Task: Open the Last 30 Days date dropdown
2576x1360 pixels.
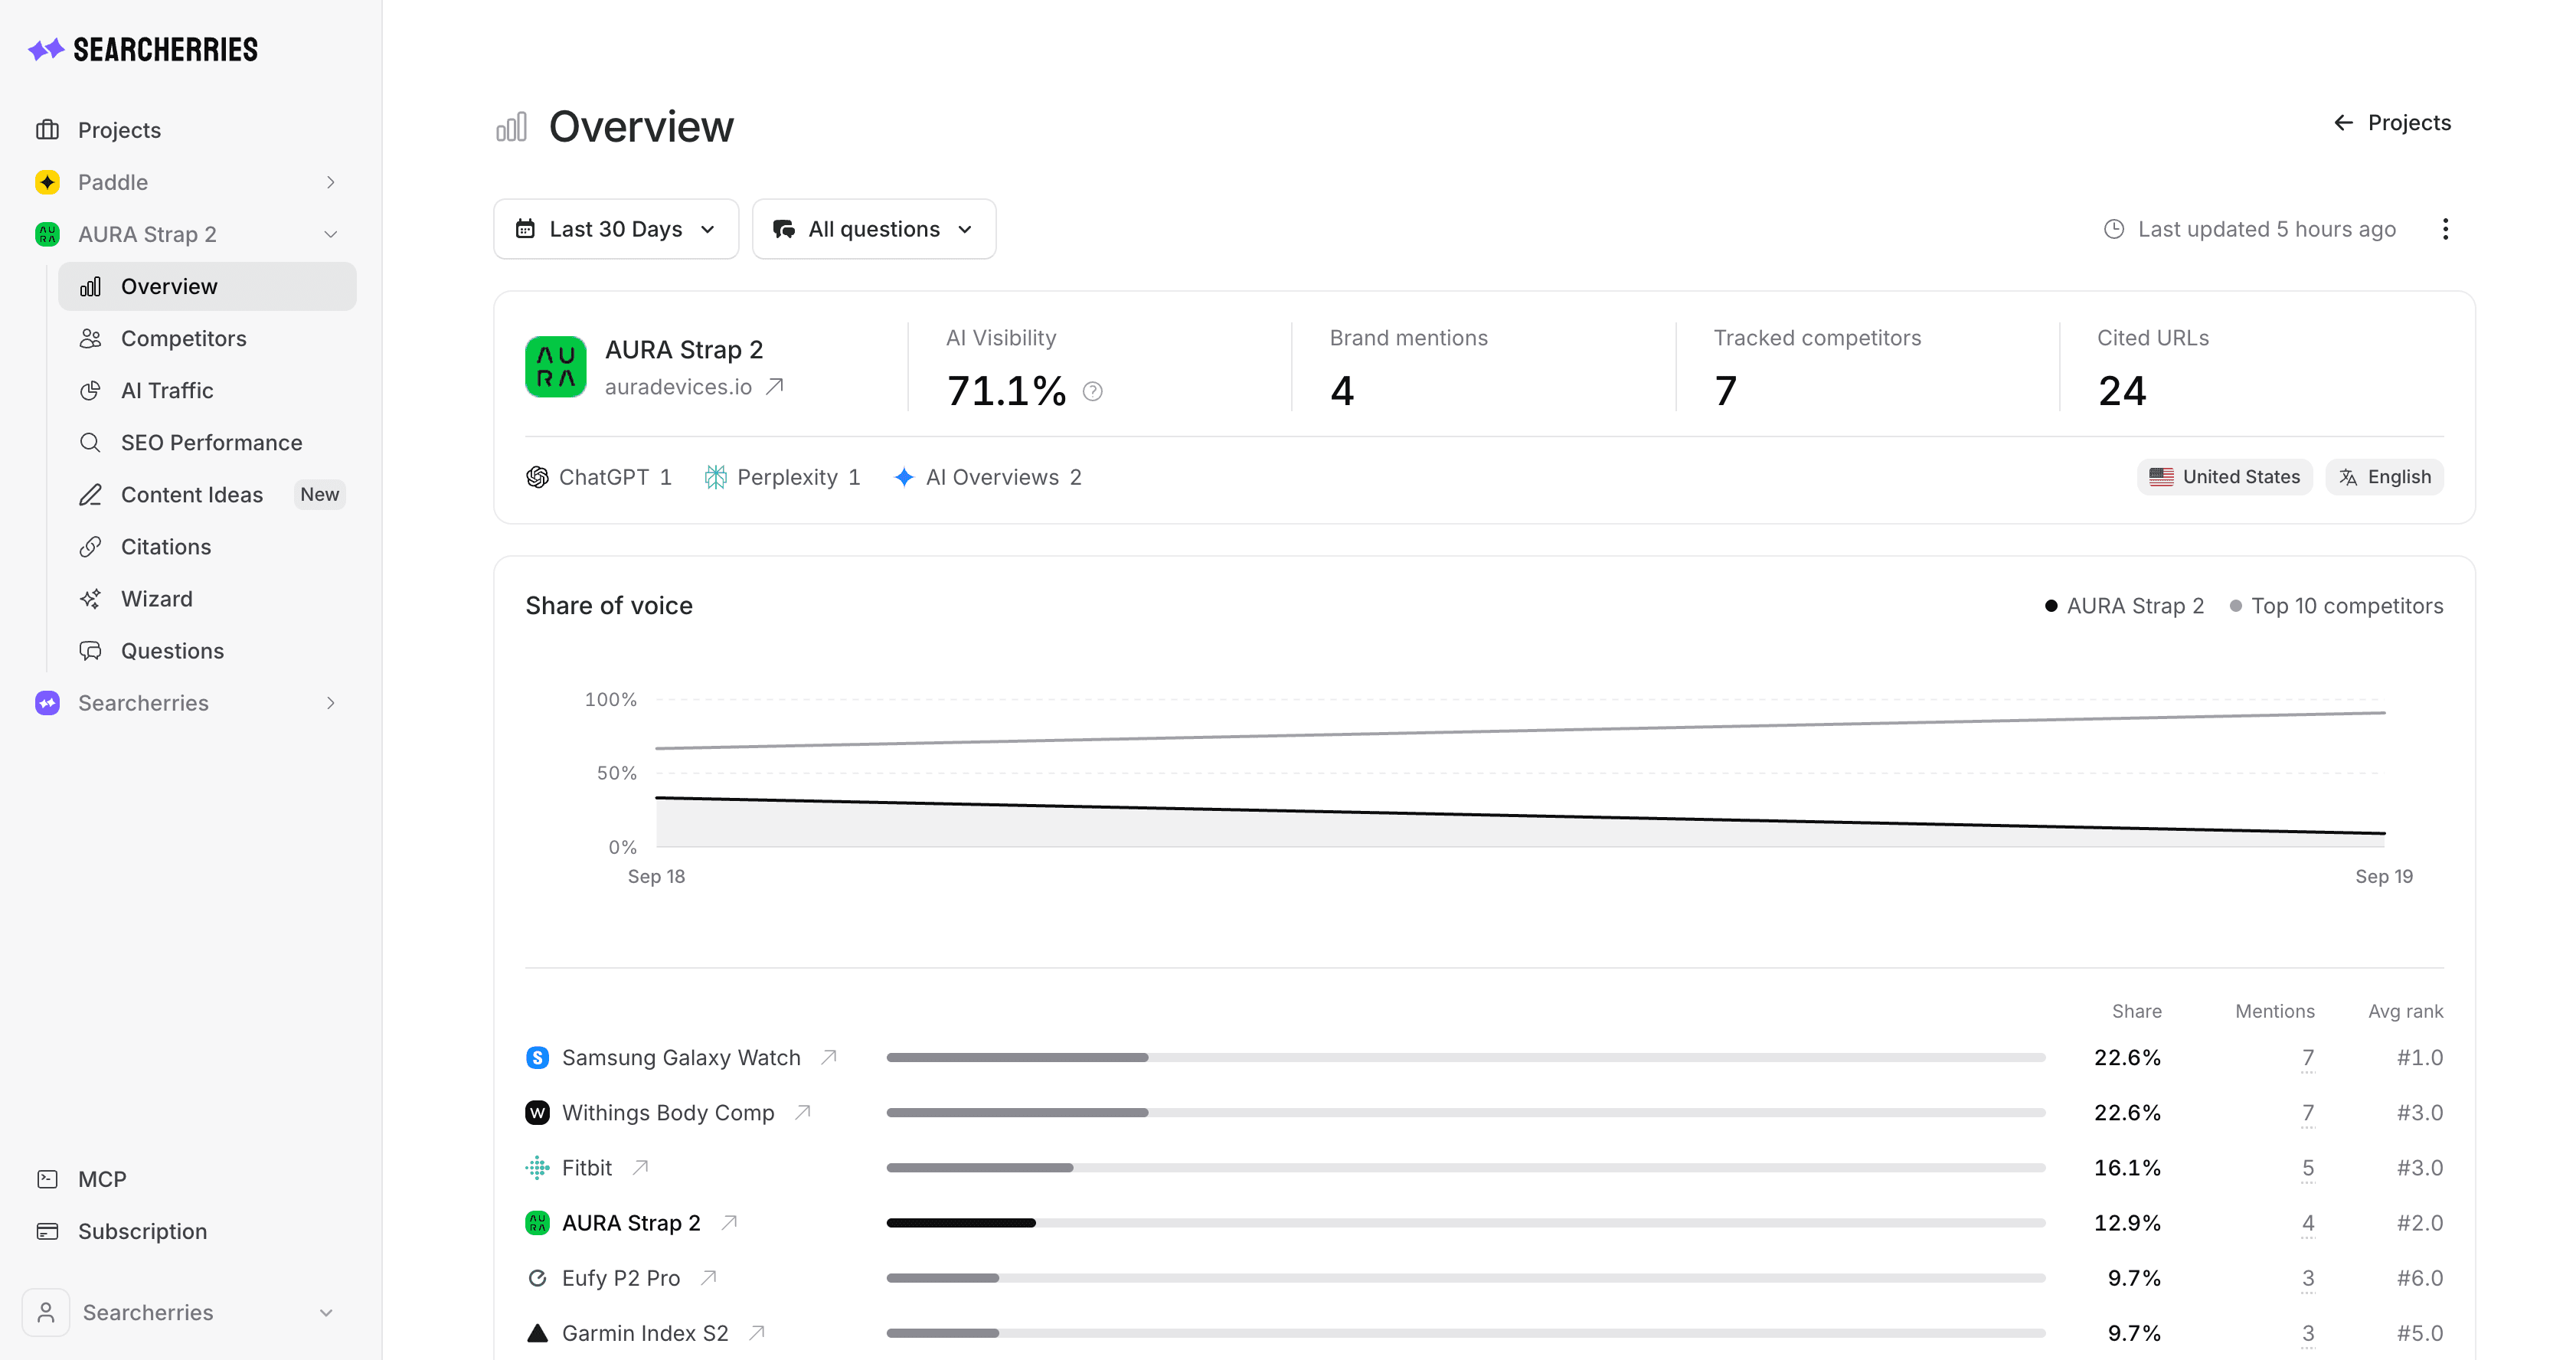Action: click(616, 229)
